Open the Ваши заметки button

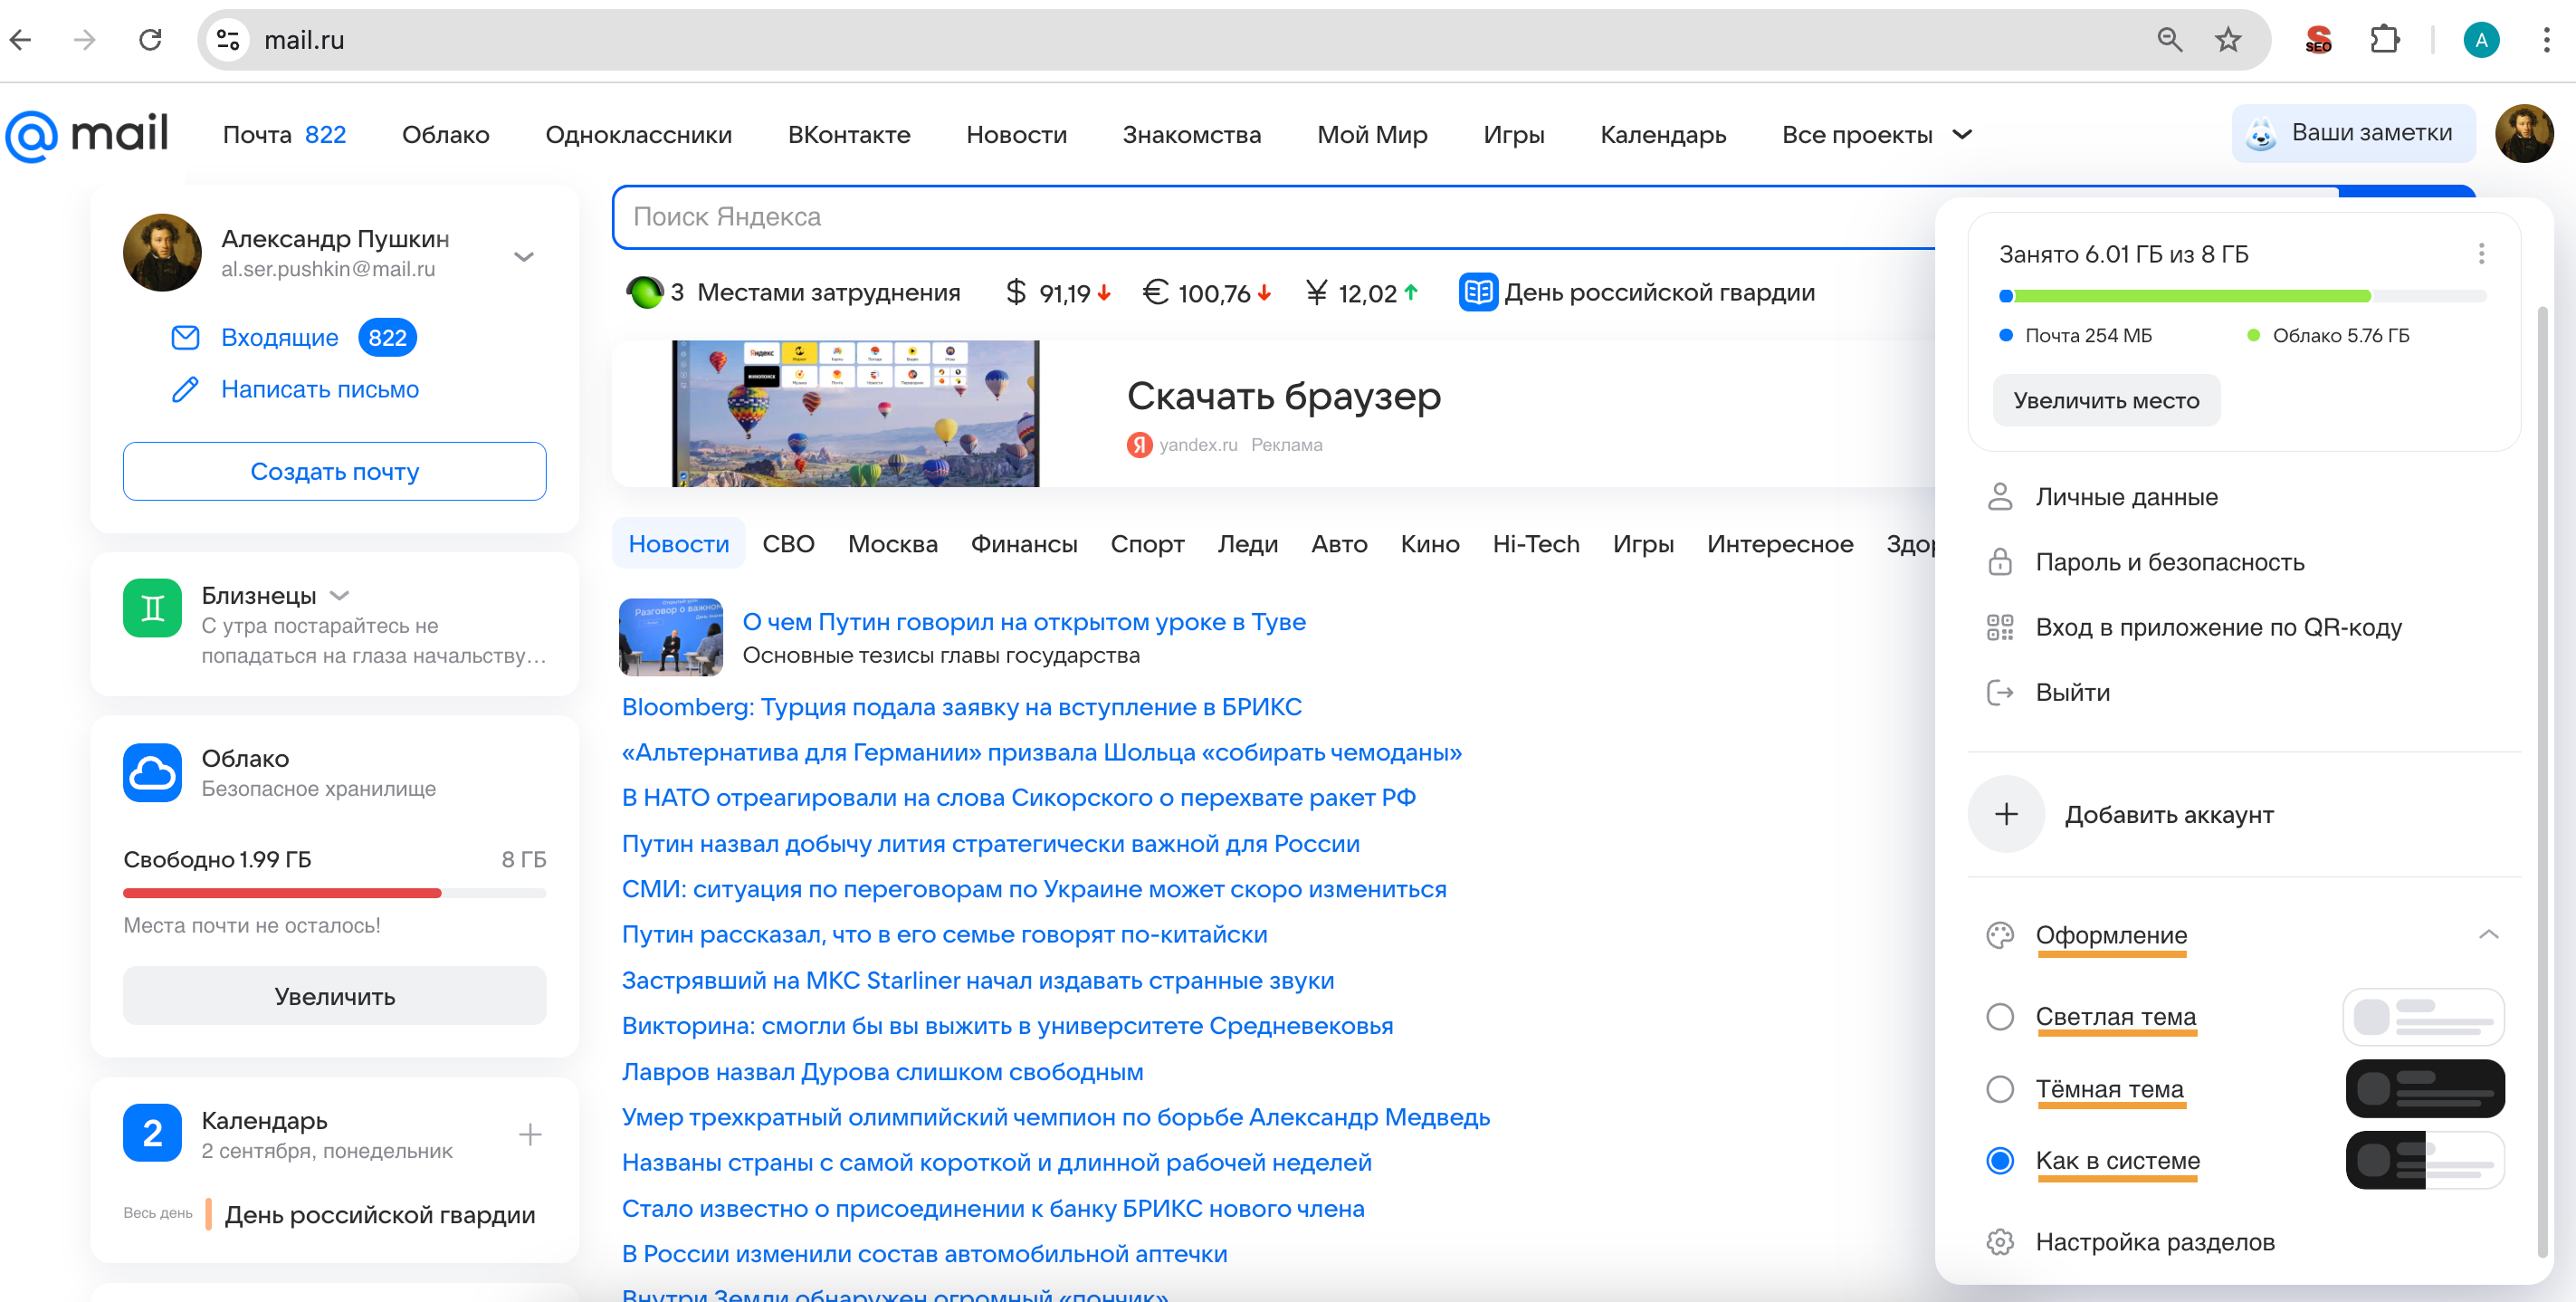click(2353, 133)
